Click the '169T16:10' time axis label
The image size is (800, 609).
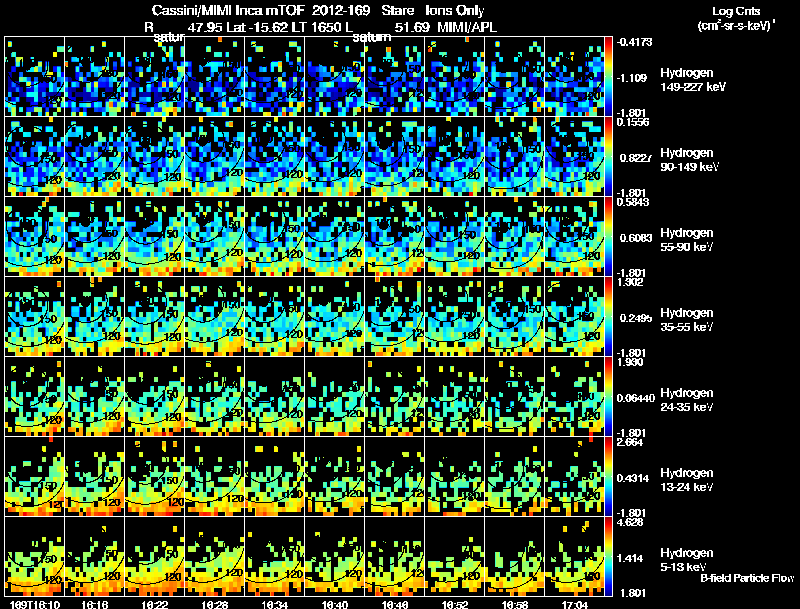tap(34, 605)
